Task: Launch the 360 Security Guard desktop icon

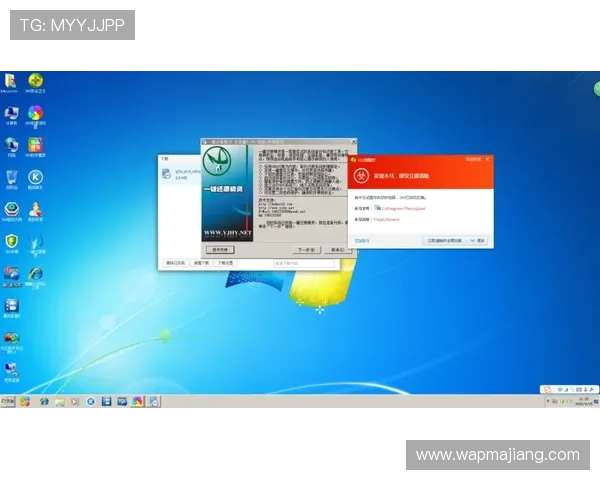Action: click(36, 81)
